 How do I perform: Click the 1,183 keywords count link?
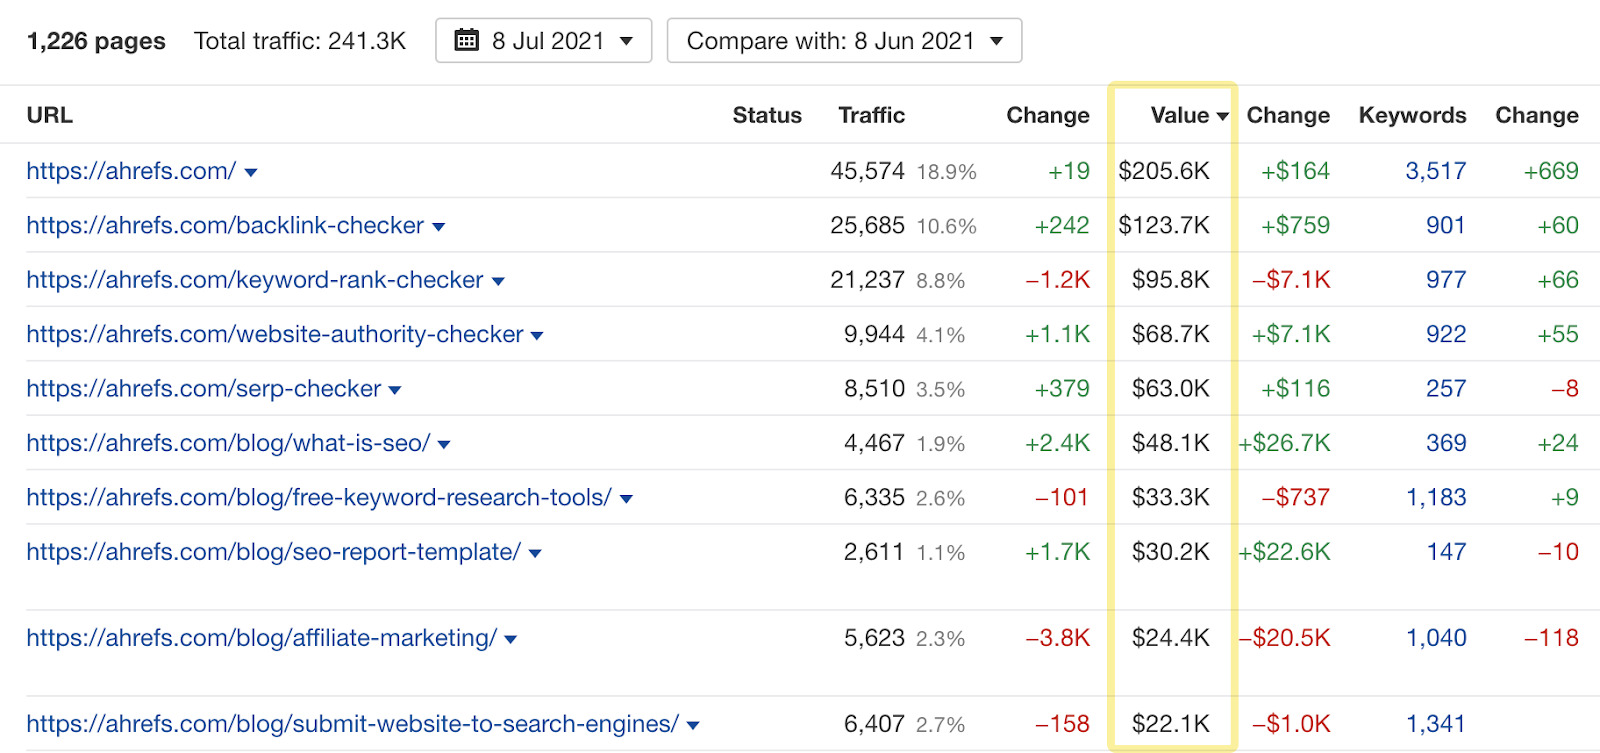[x=1436, y=497]
